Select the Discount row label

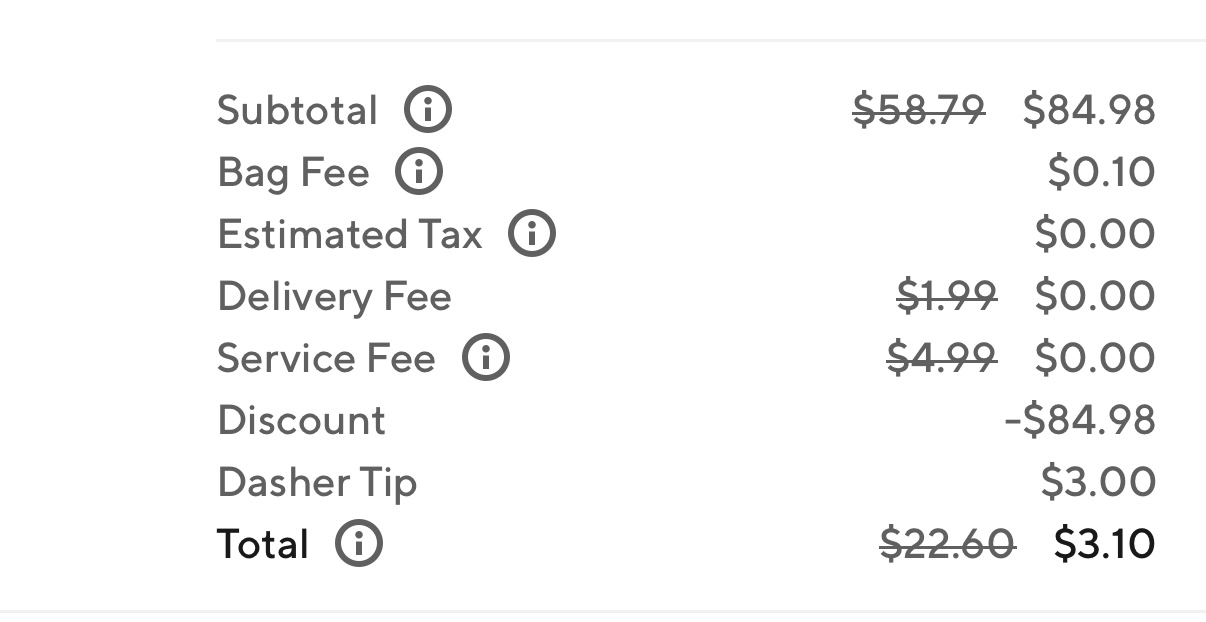coord(301,420)
